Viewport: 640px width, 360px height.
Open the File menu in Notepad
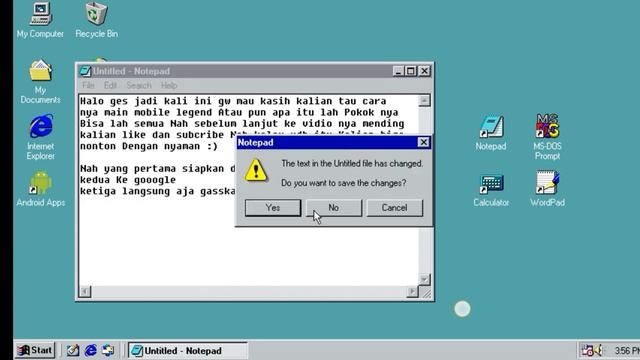pos(88,85)
